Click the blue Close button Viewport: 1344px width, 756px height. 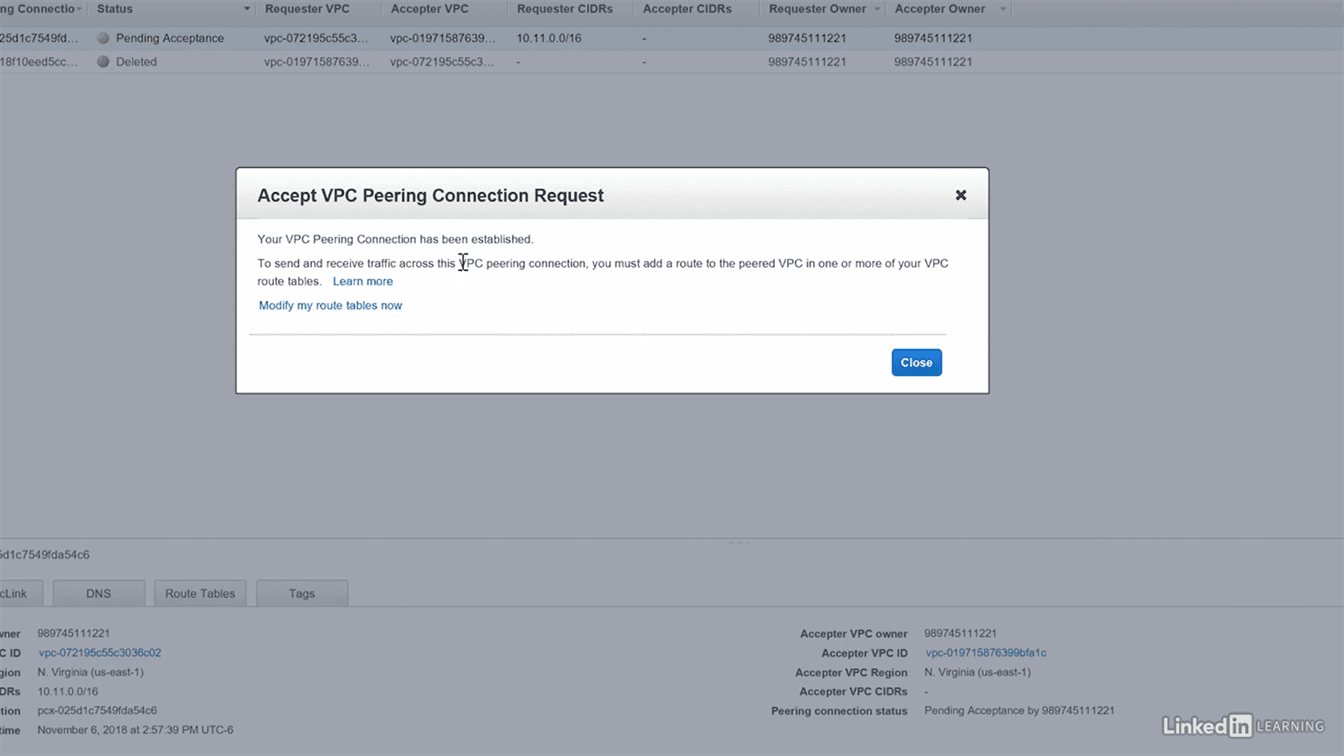coord(916,362)
